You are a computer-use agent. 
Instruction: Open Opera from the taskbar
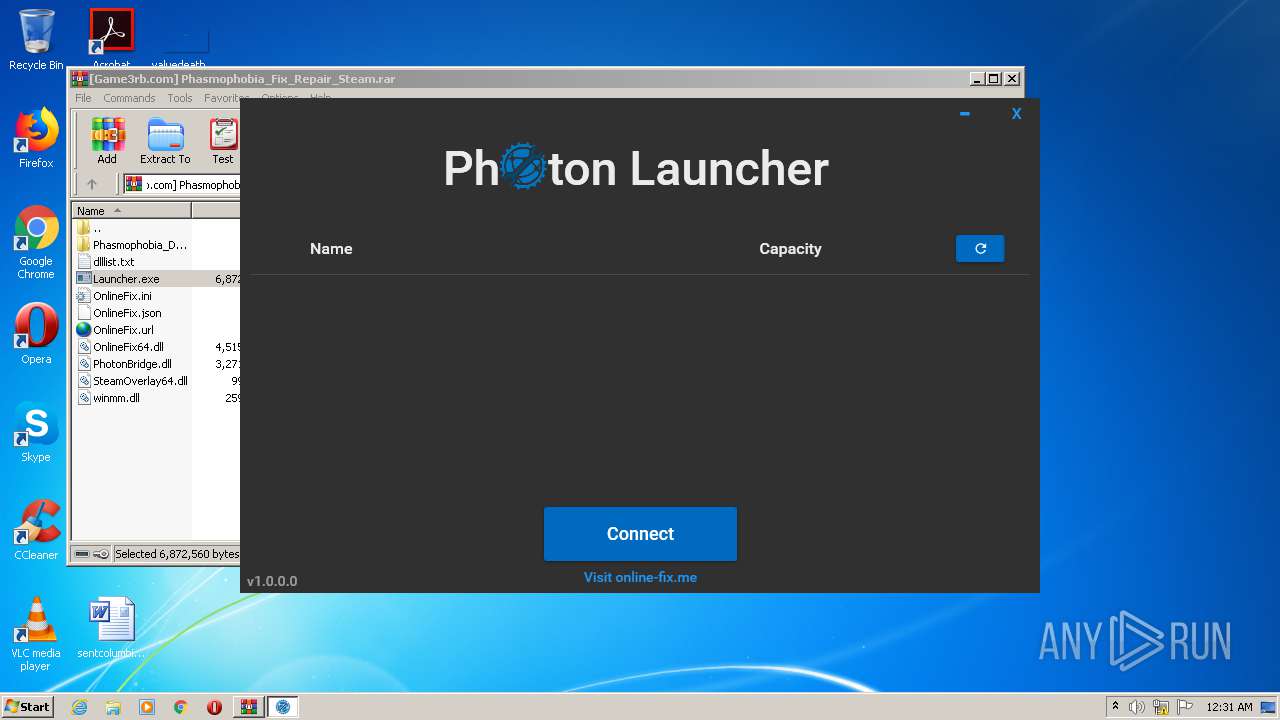tap(214, 707)
